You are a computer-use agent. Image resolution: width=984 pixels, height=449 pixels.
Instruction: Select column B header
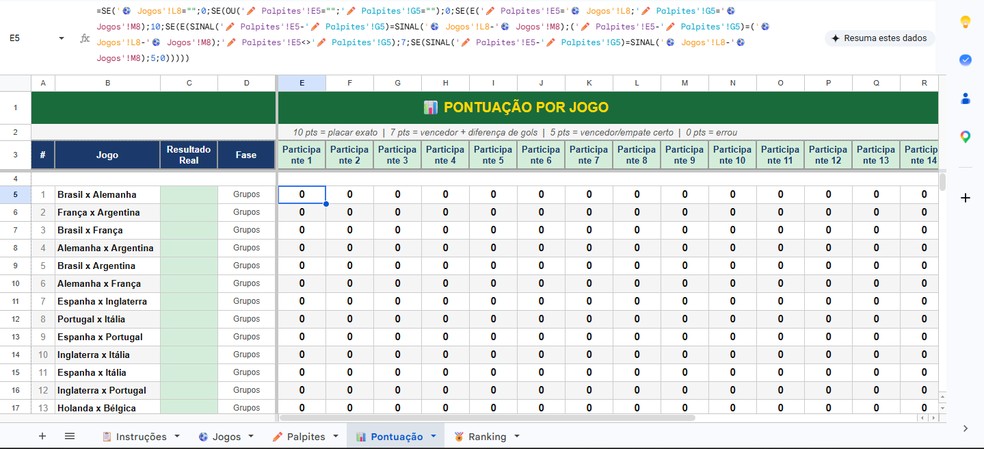point(107,83)
